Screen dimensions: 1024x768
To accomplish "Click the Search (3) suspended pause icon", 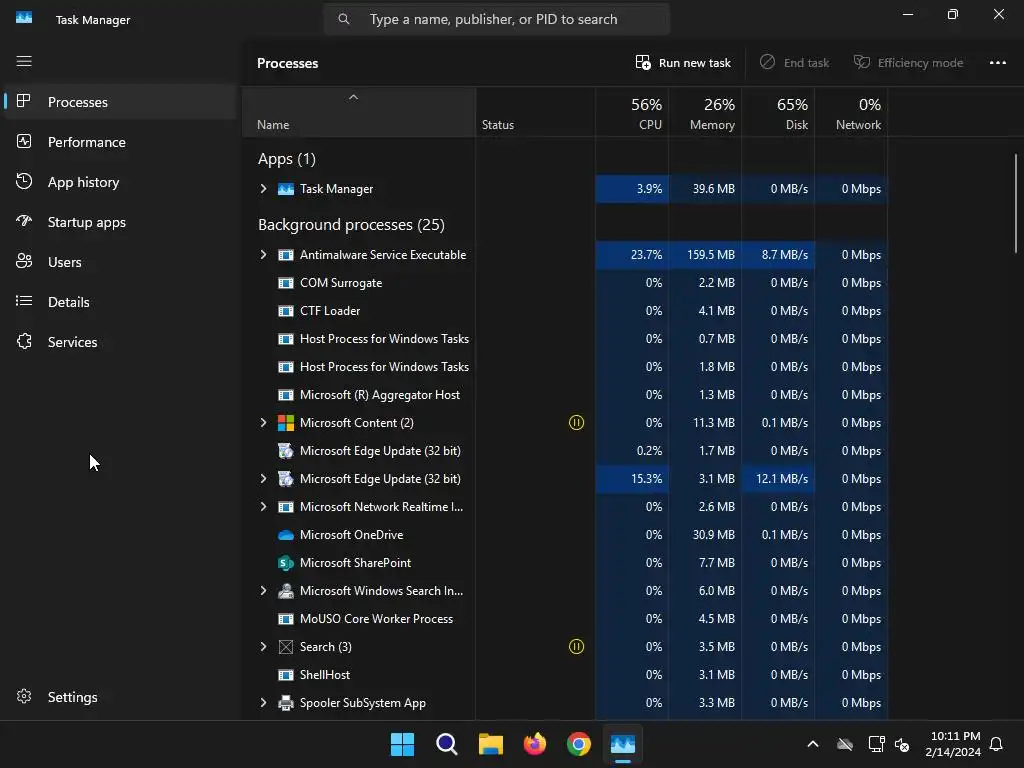I will 576,647.
